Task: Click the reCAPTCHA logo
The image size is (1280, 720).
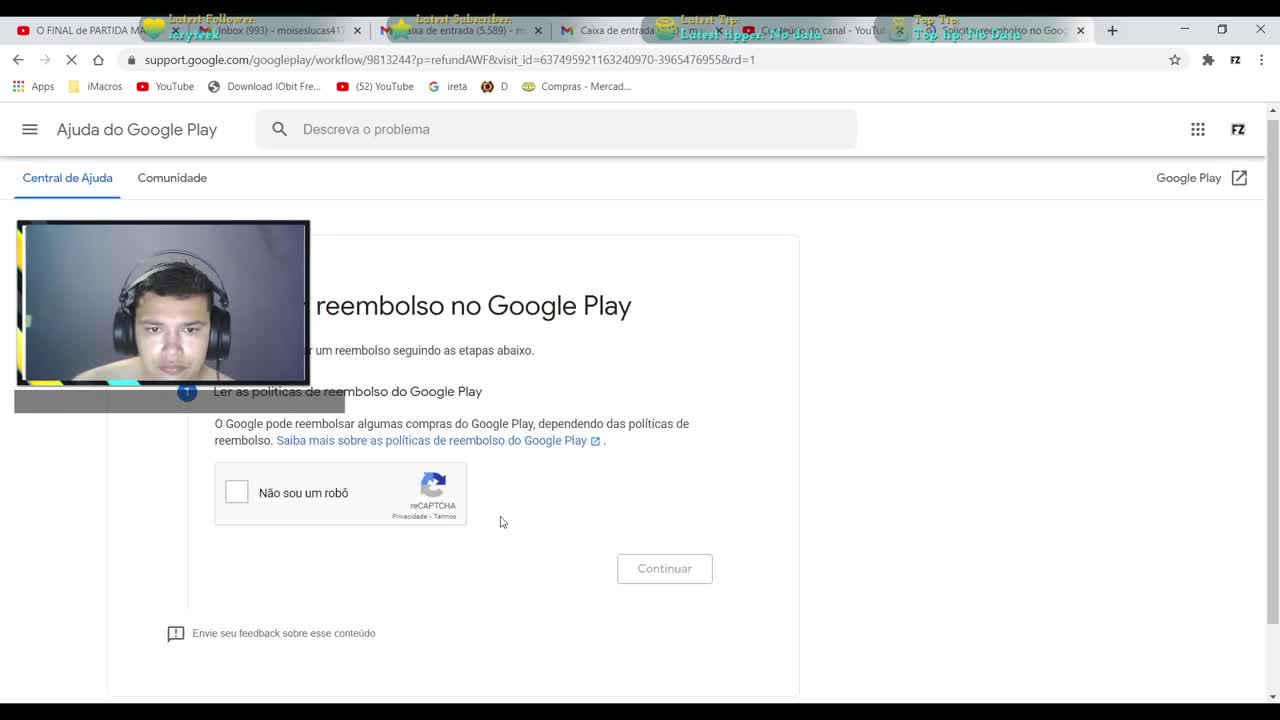Action: [433, 485]
